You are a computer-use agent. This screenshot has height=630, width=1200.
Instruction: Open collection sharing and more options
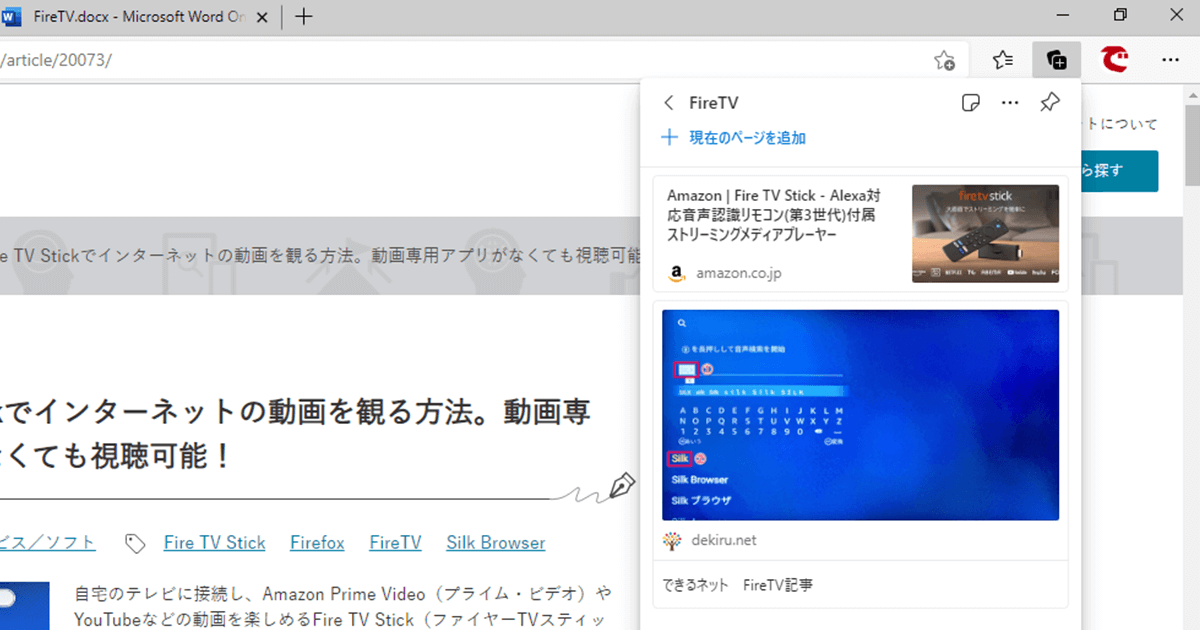coord(1010,103)
